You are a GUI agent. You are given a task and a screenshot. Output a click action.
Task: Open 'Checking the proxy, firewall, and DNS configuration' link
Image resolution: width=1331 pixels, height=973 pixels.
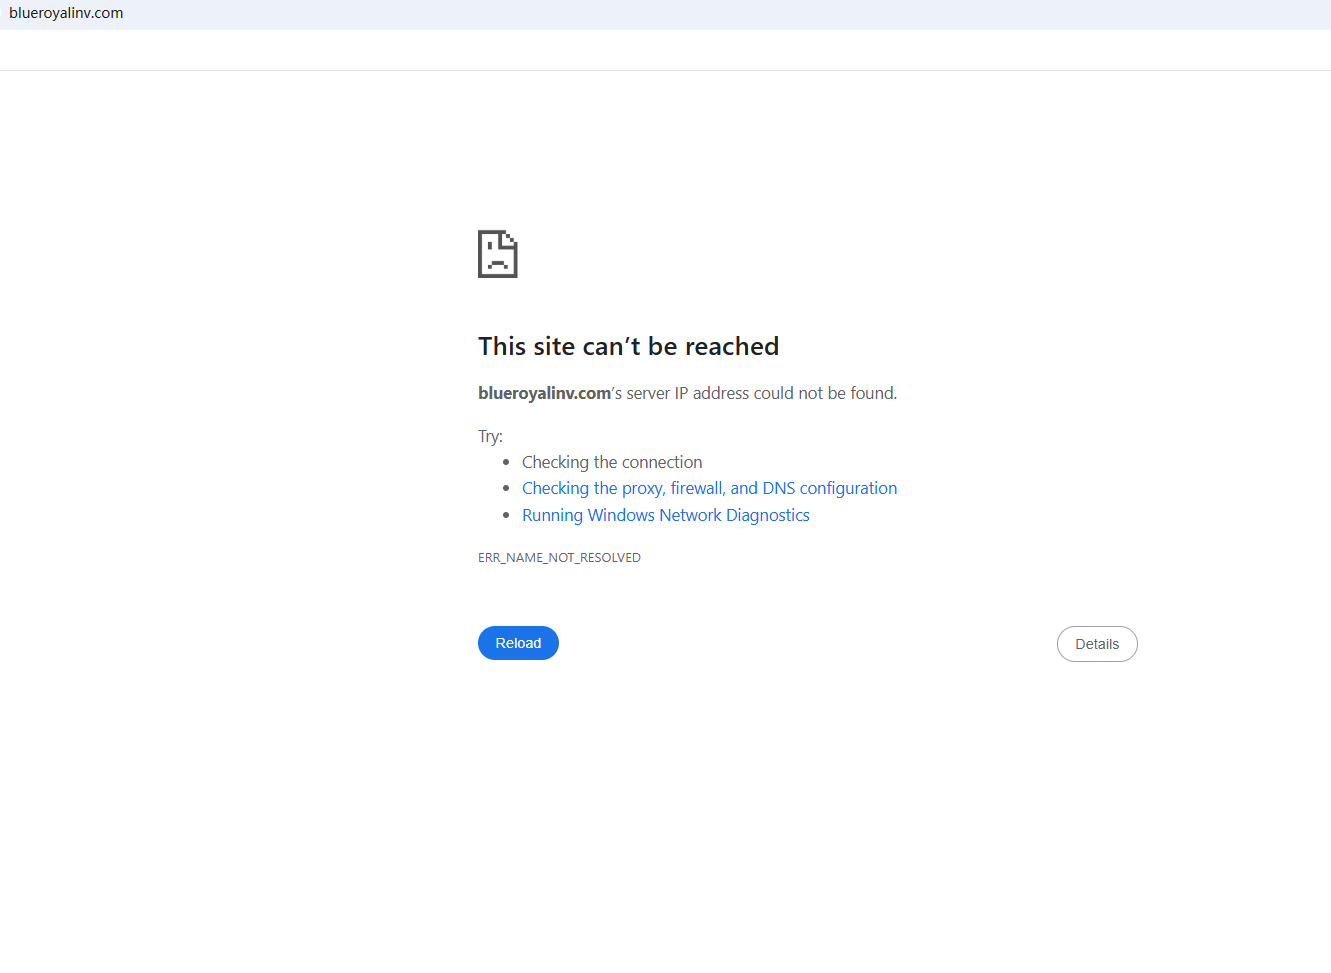coord(709,488)
